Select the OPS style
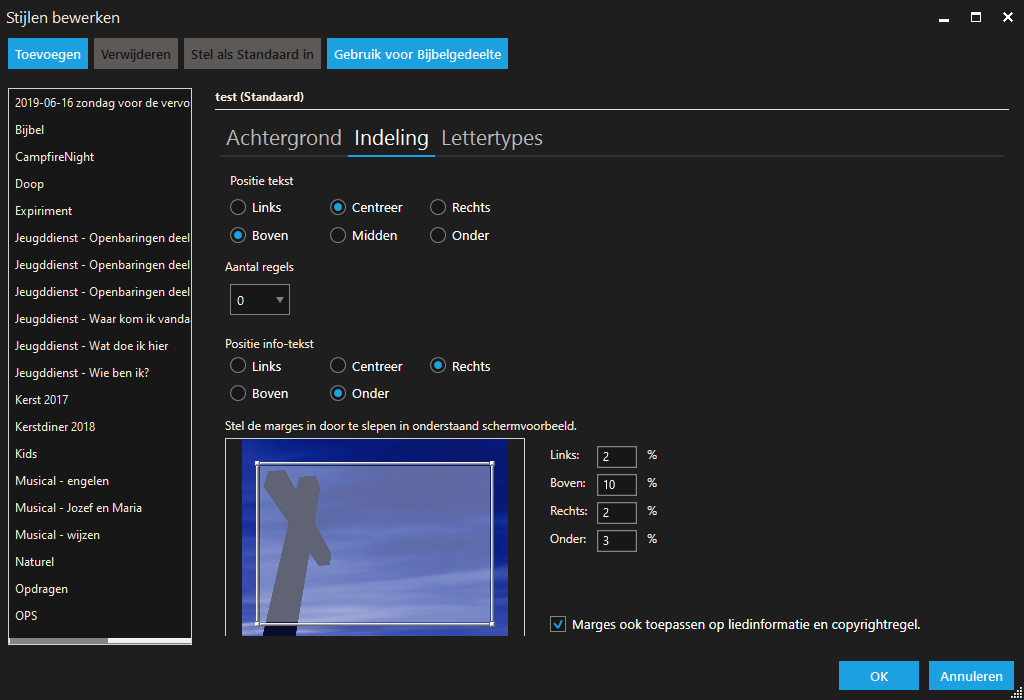Screen dimensions: 1024x700 tap(100, 616)
